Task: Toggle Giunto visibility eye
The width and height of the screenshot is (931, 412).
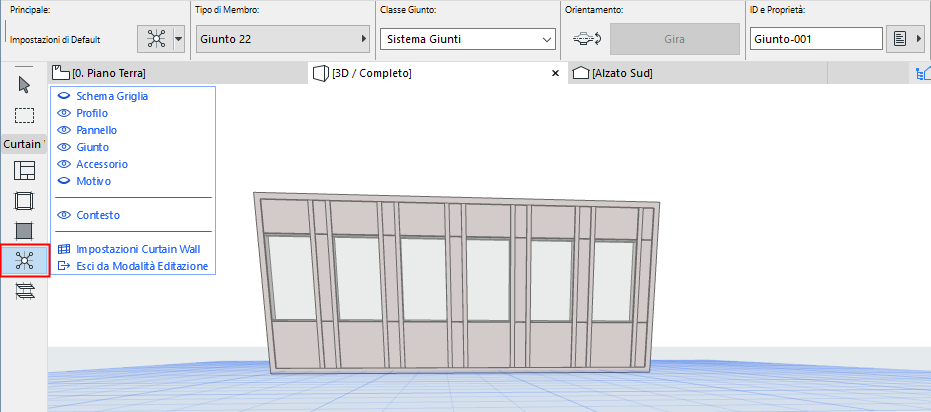Action: pos(64,147)
